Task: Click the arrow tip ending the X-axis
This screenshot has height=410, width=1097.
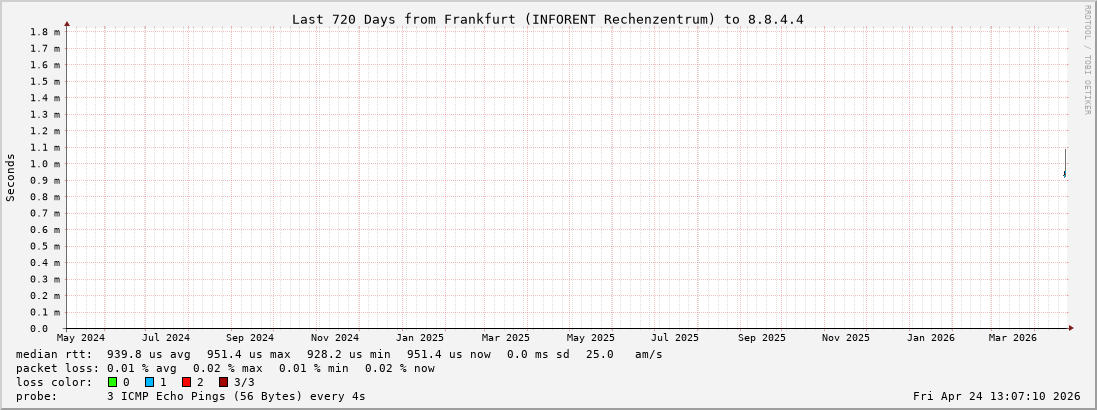Action: [1071, 328]
